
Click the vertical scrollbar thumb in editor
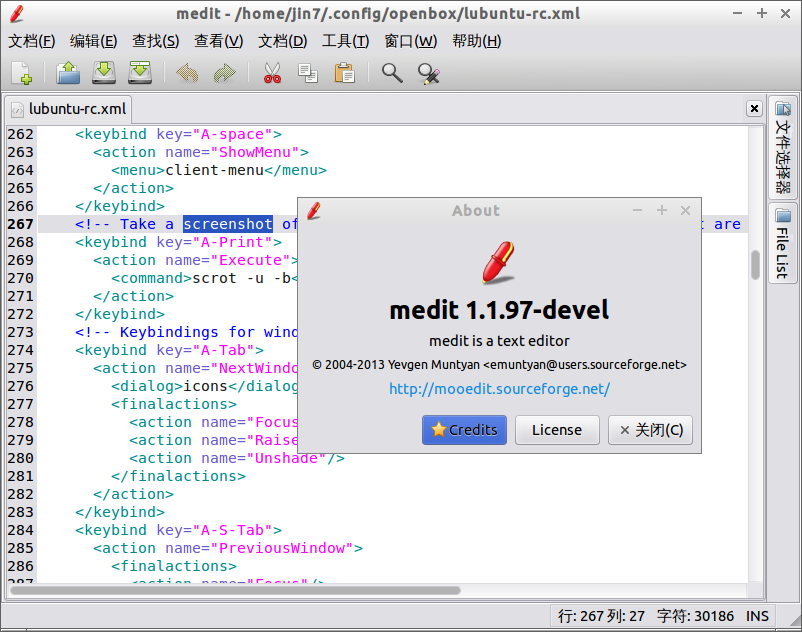point(755,265)
